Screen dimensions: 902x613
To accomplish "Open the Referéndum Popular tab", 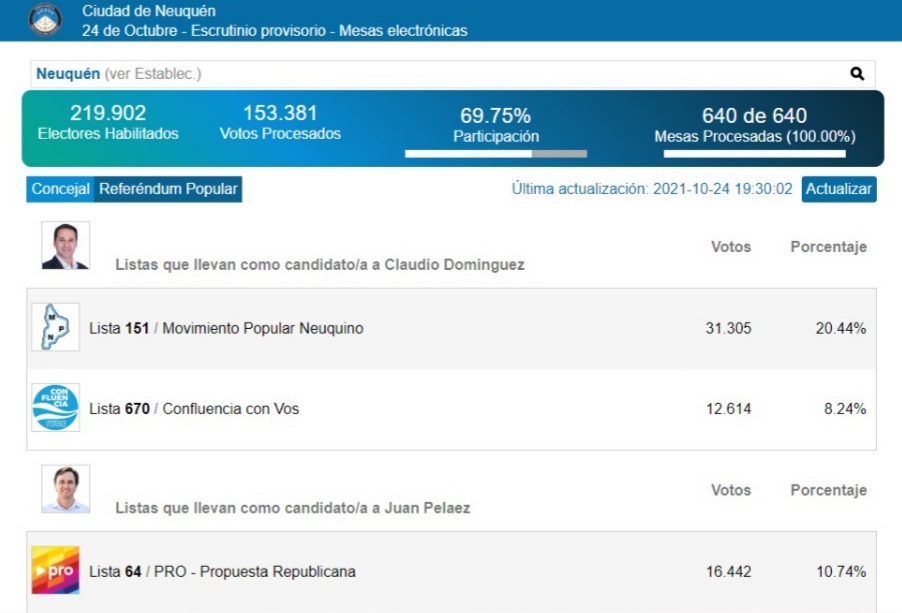I will pos(168,189).
